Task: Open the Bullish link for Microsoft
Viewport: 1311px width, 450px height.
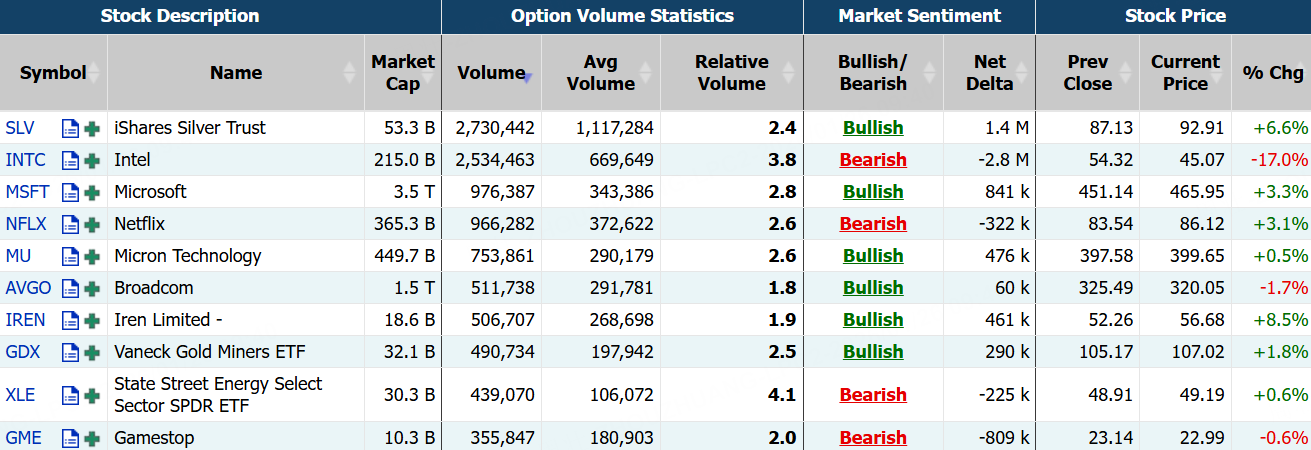Action: coord(873,192)
